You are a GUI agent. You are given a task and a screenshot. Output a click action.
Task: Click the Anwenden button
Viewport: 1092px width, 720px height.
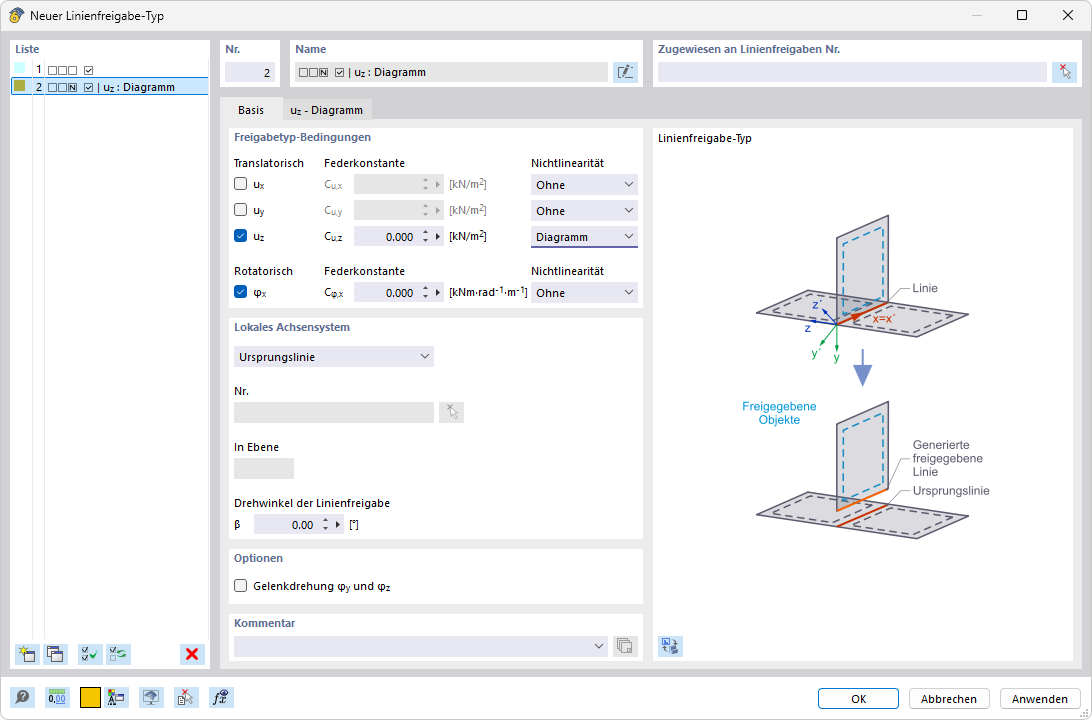(1040, 698)
